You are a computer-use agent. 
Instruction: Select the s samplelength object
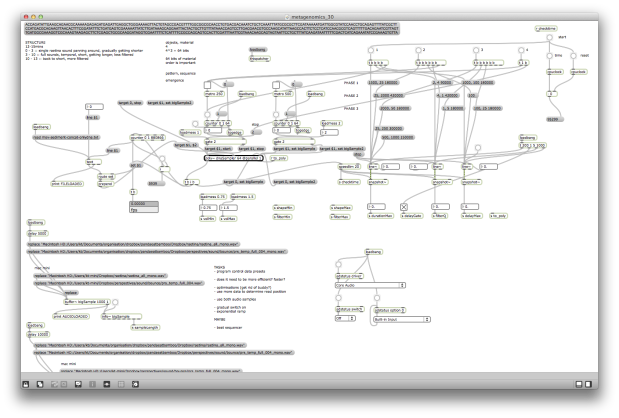145,328
